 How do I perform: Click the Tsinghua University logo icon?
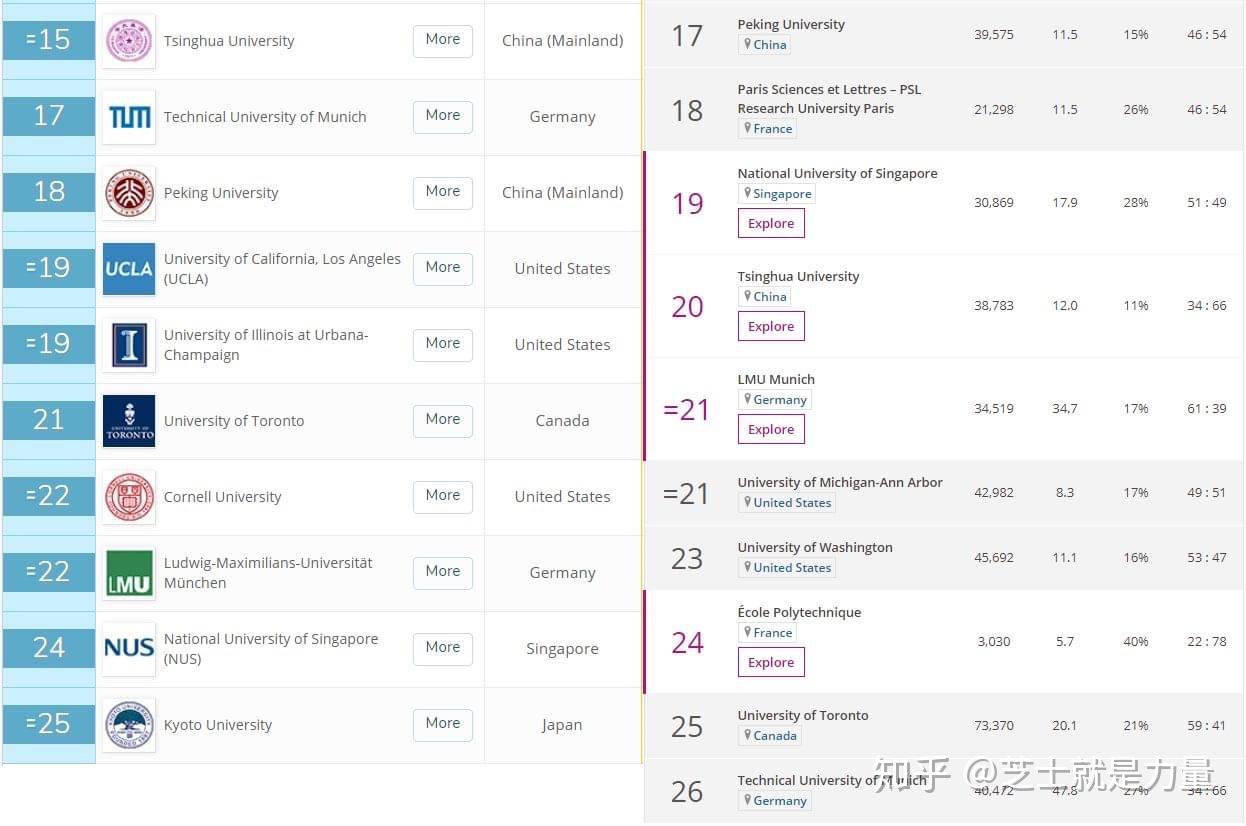click(129, 41)
